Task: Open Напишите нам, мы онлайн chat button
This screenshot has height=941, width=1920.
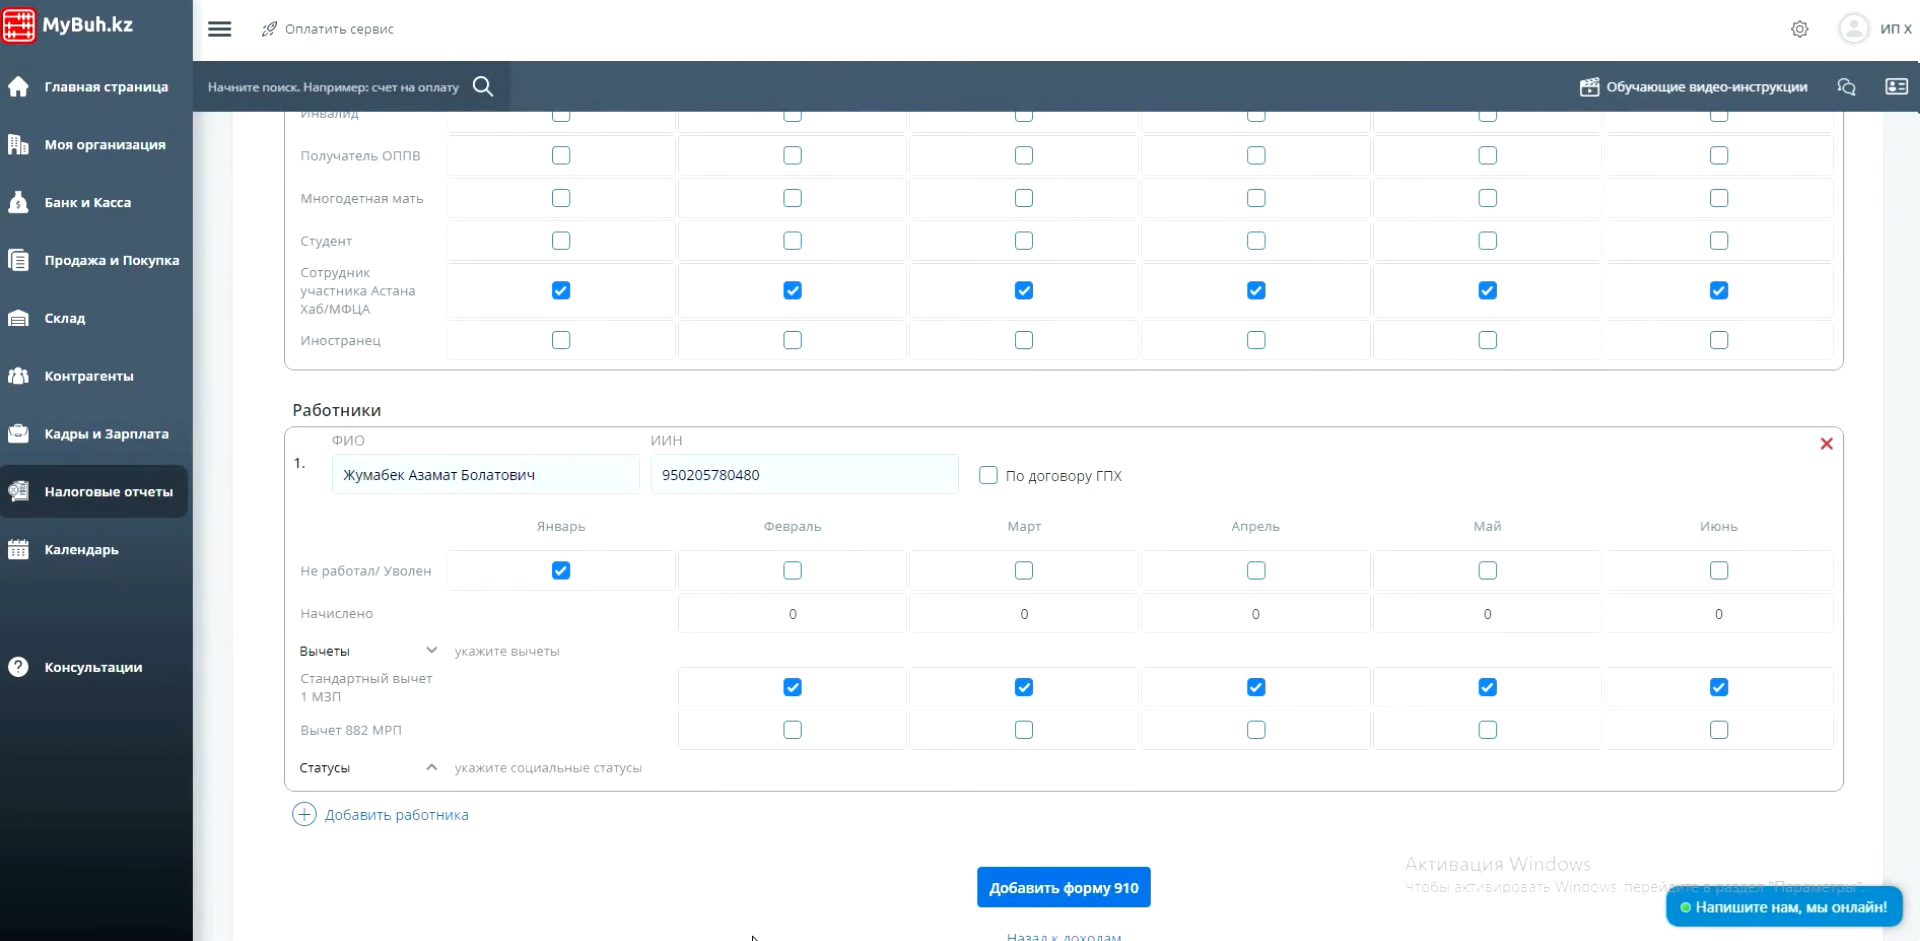Action: point(1784,907)
